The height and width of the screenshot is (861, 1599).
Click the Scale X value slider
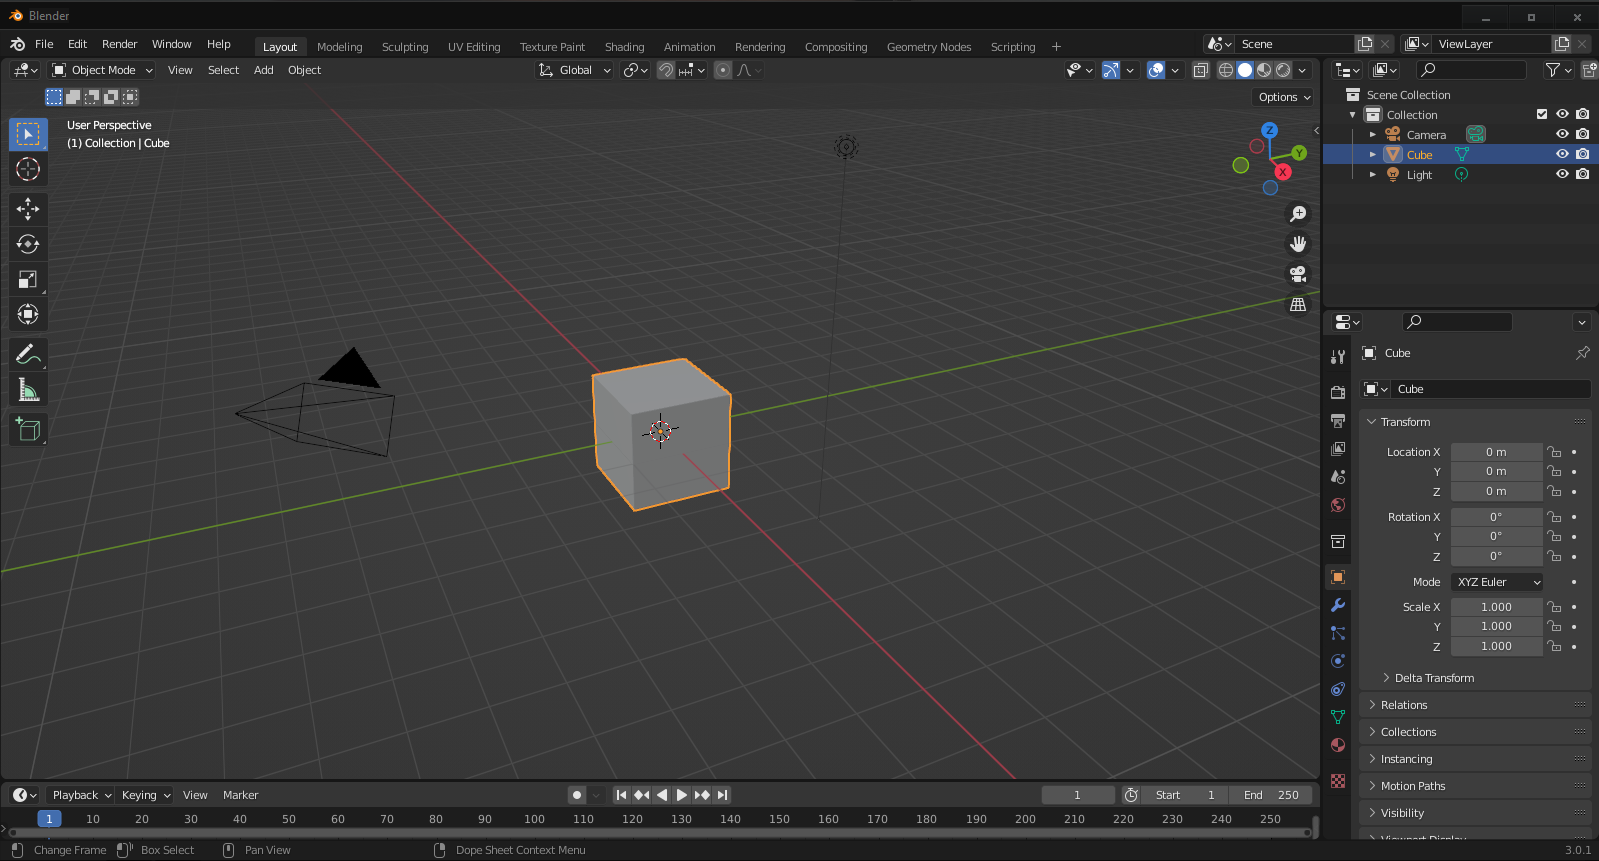tap(1496, 607)
